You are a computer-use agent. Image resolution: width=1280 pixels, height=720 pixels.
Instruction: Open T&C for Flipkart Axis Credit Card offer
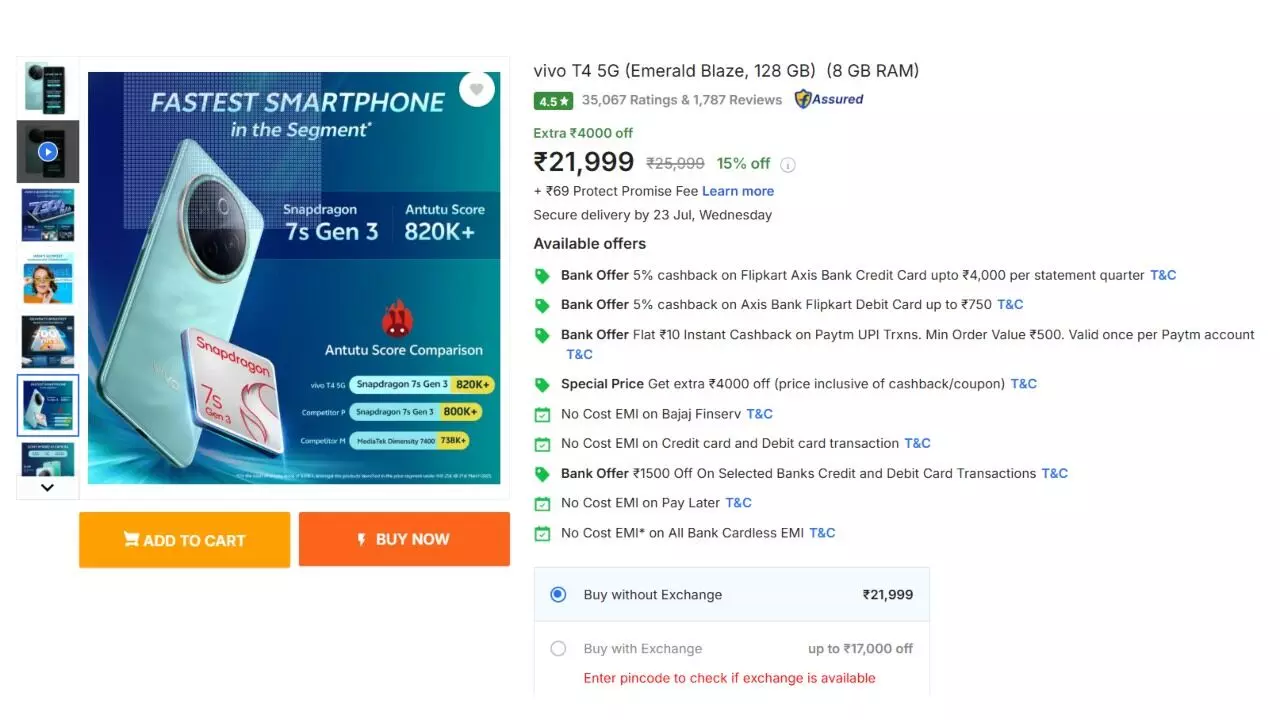pyautogui.click(x=1163, y=275)
